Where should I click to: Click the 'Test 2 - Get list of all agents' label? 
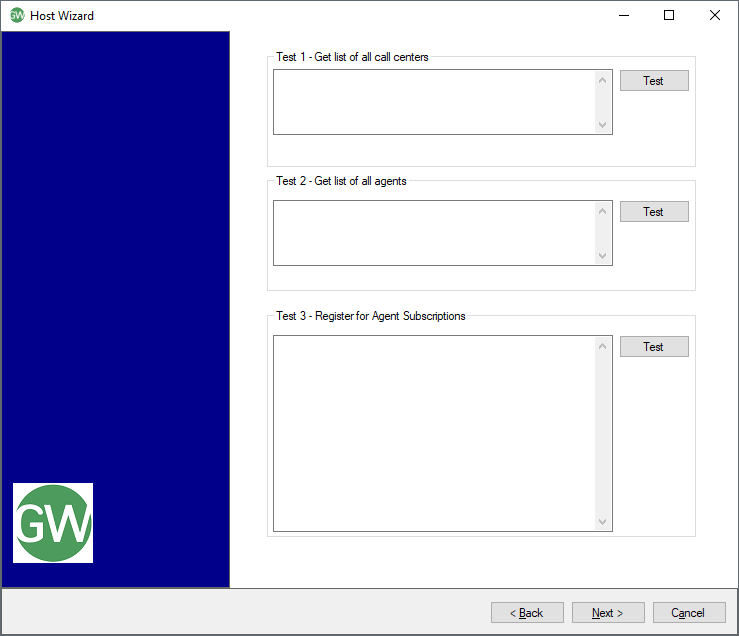[x=341, y=181]
